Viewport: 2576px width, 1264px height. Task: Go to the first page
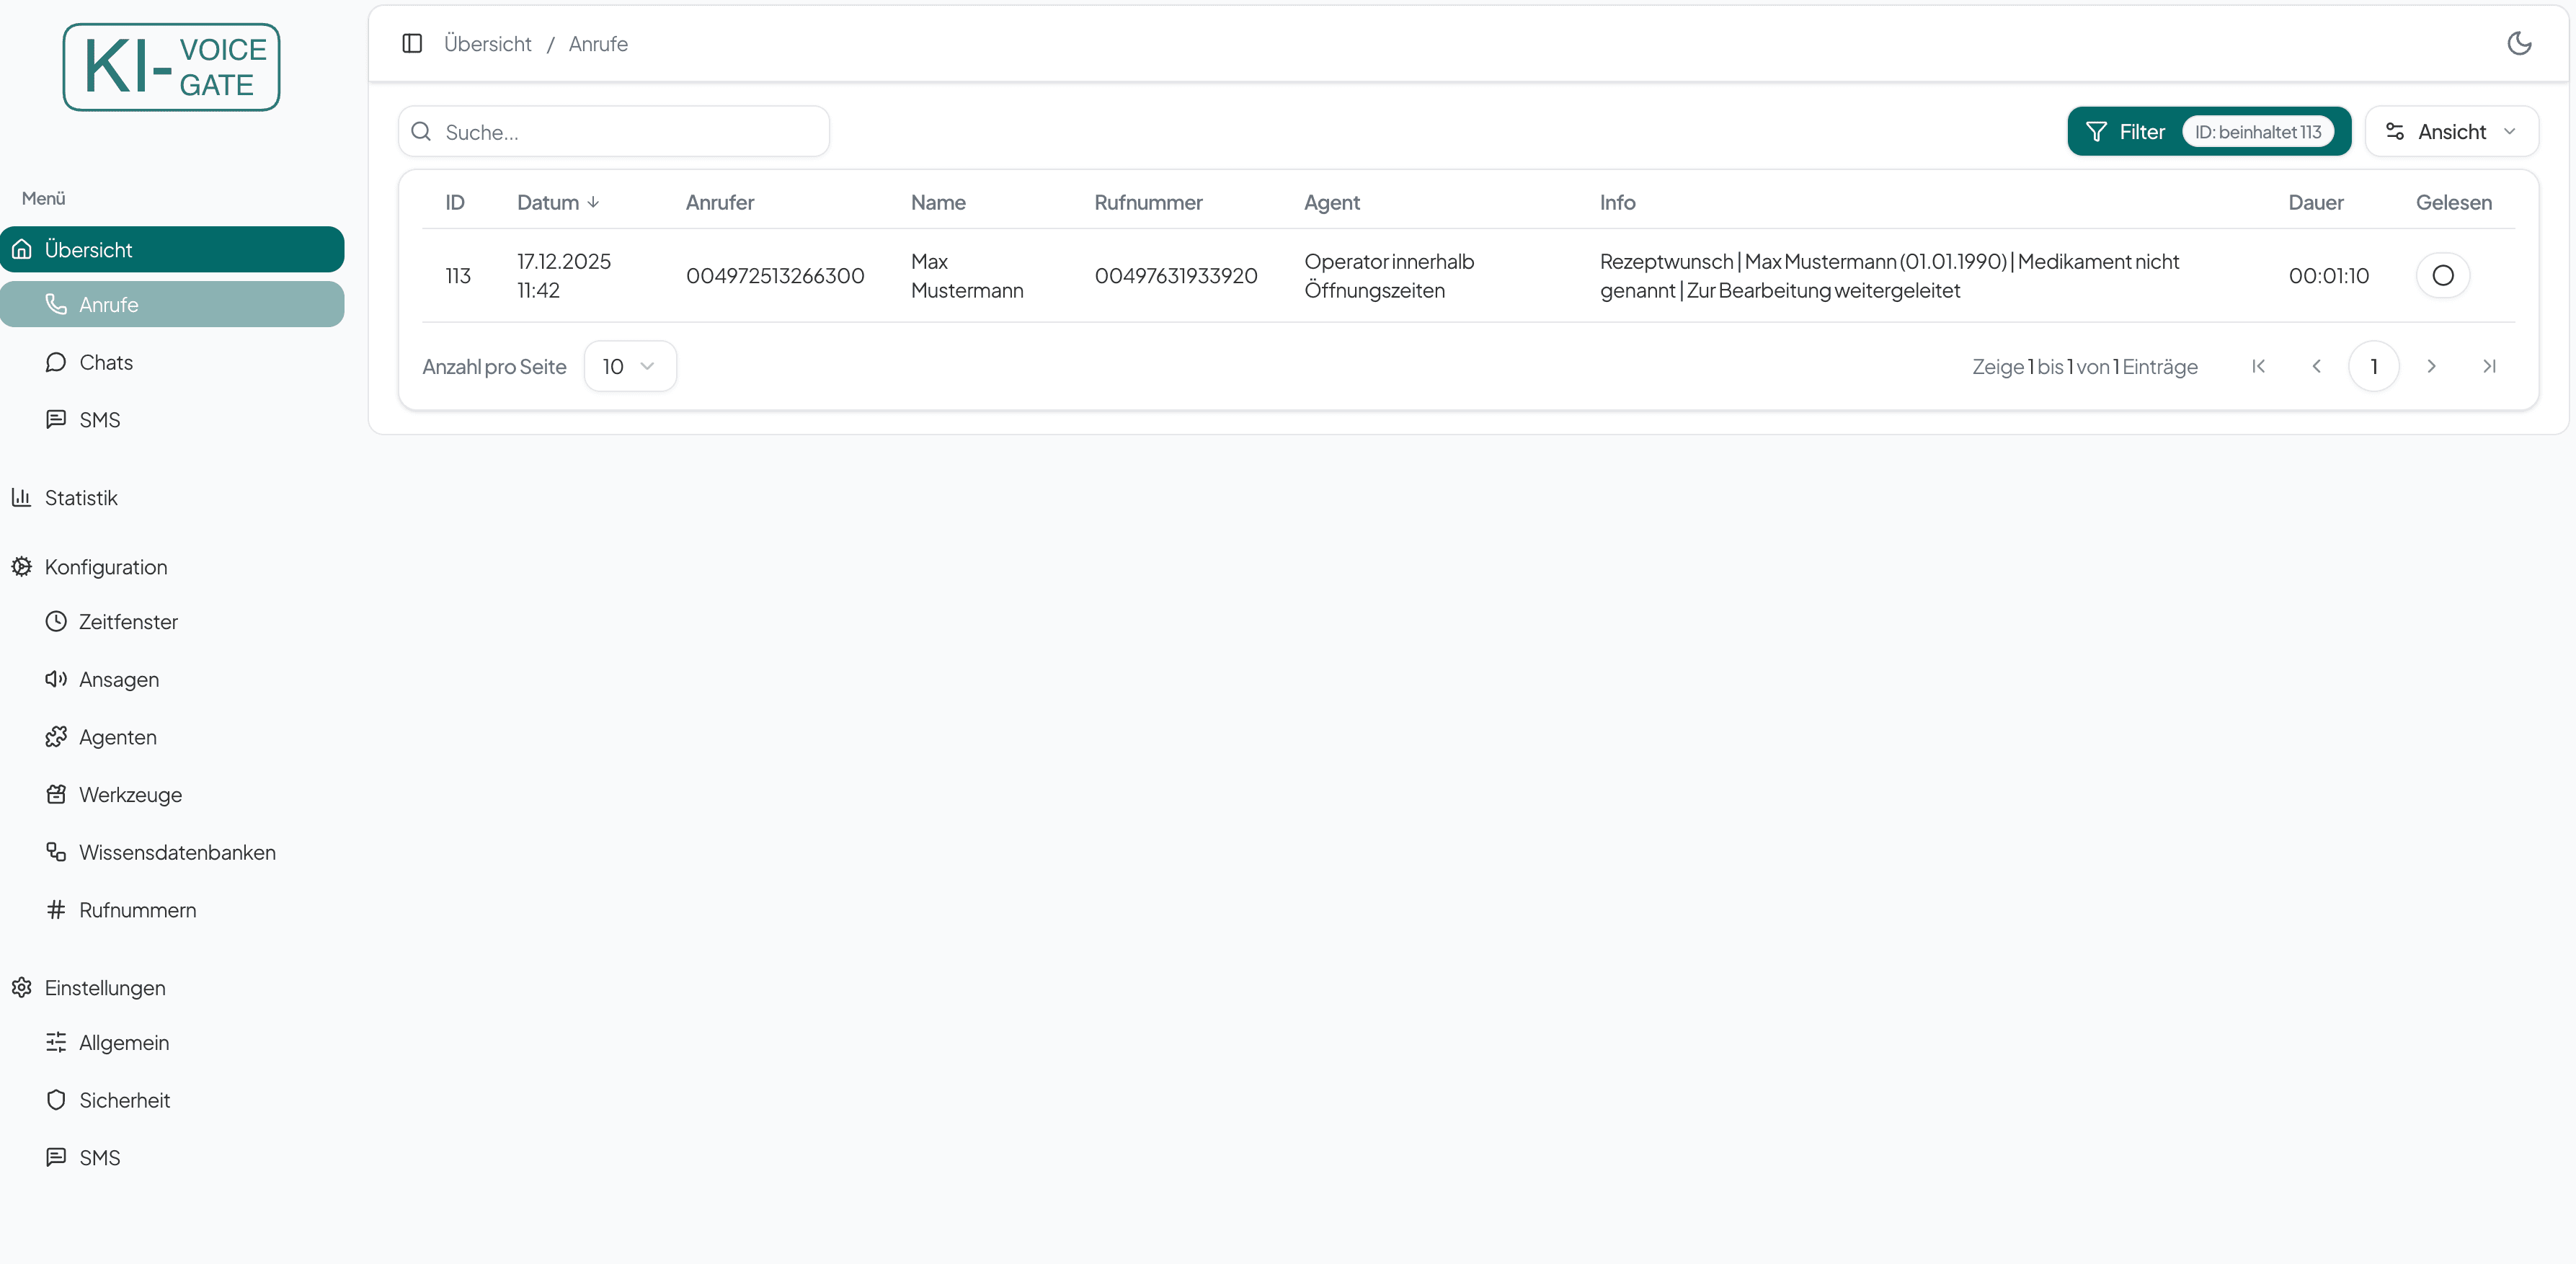2258,367
